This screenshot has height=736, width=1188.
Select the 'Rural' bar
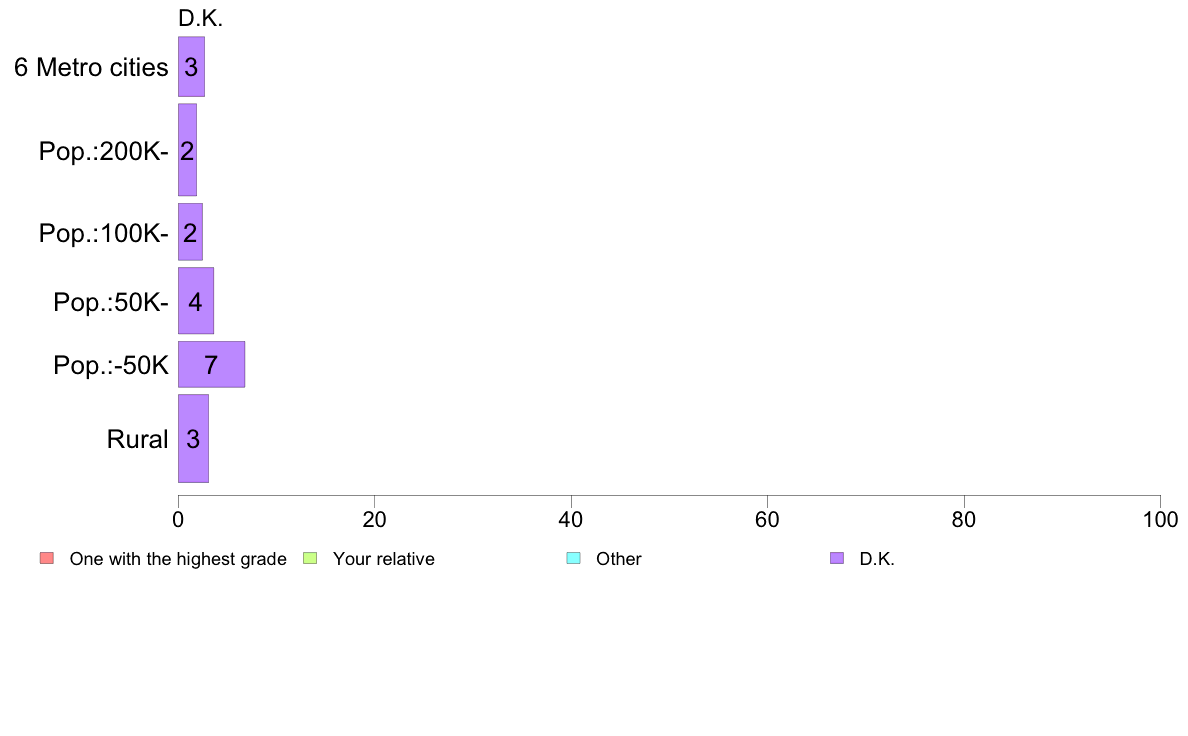click(193, 438)
